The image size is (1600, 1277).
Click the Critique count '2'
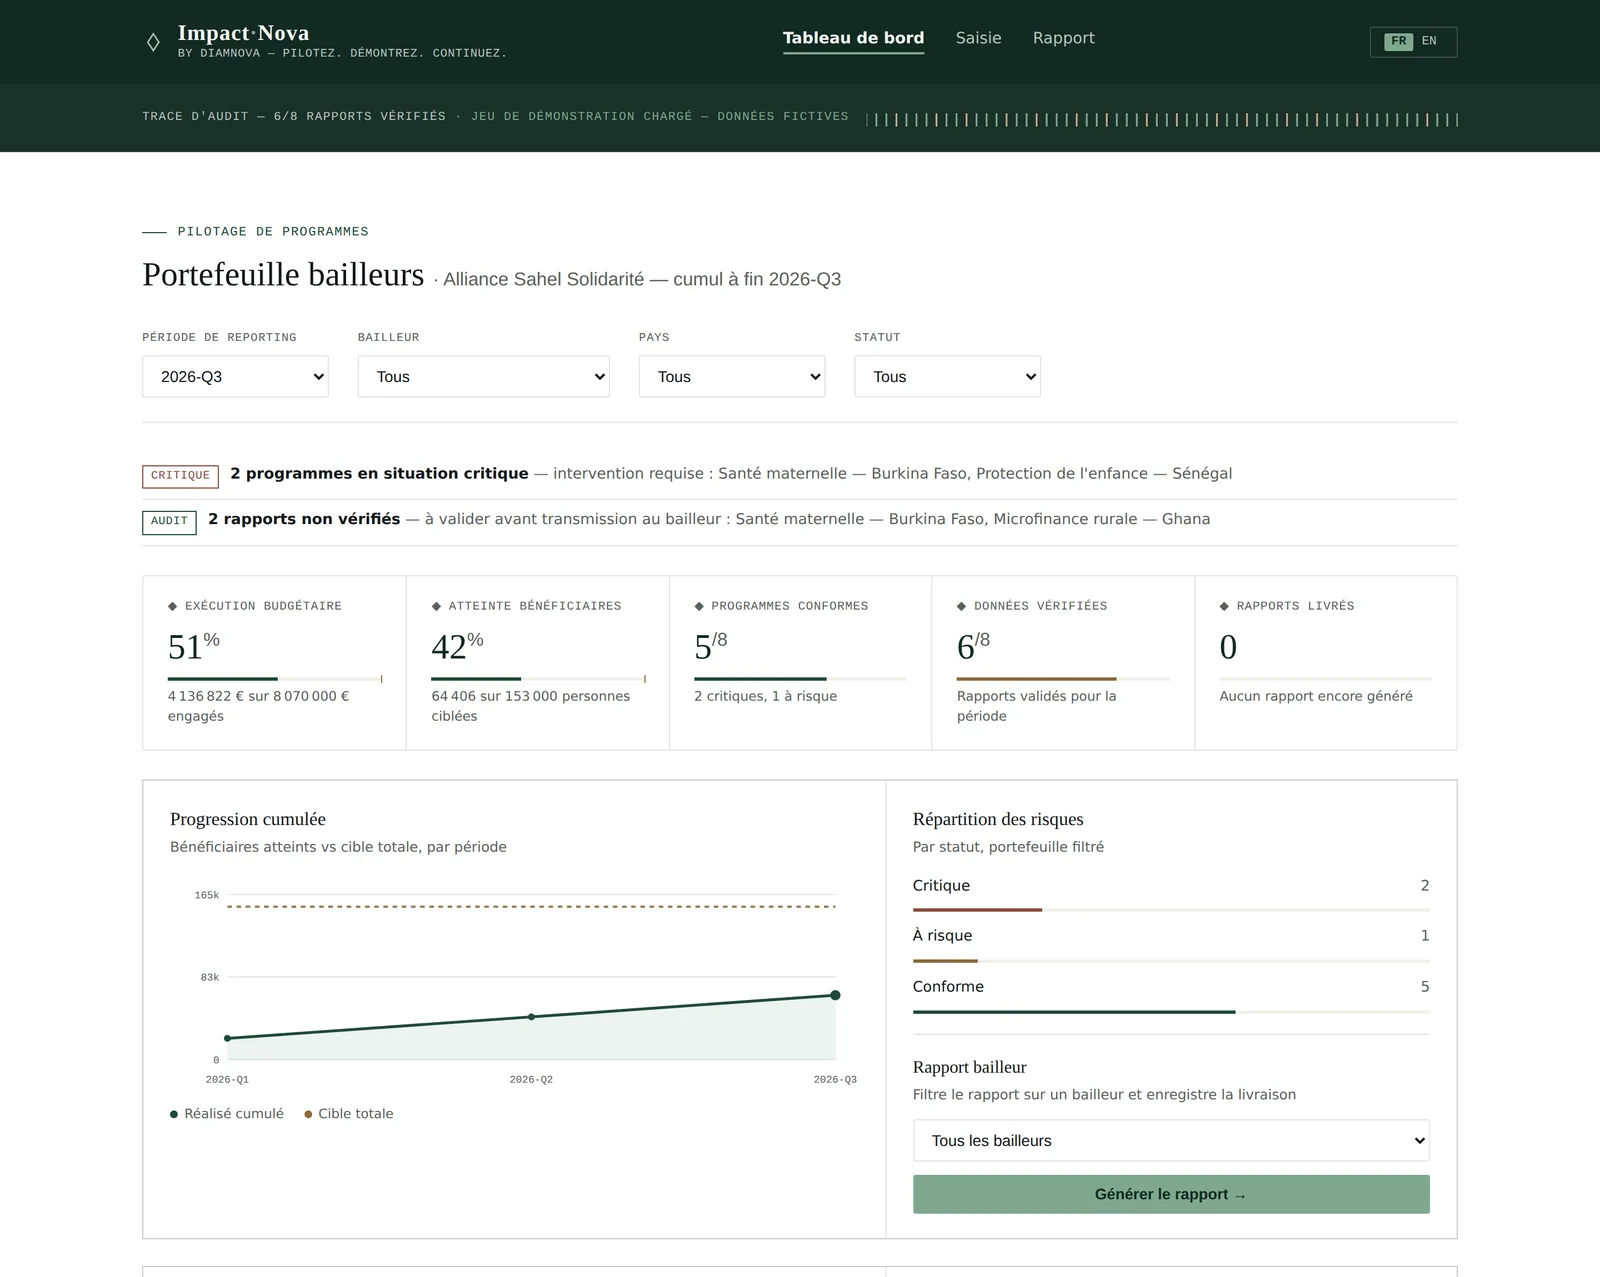pyautogui.click(x=1425, y=886)
